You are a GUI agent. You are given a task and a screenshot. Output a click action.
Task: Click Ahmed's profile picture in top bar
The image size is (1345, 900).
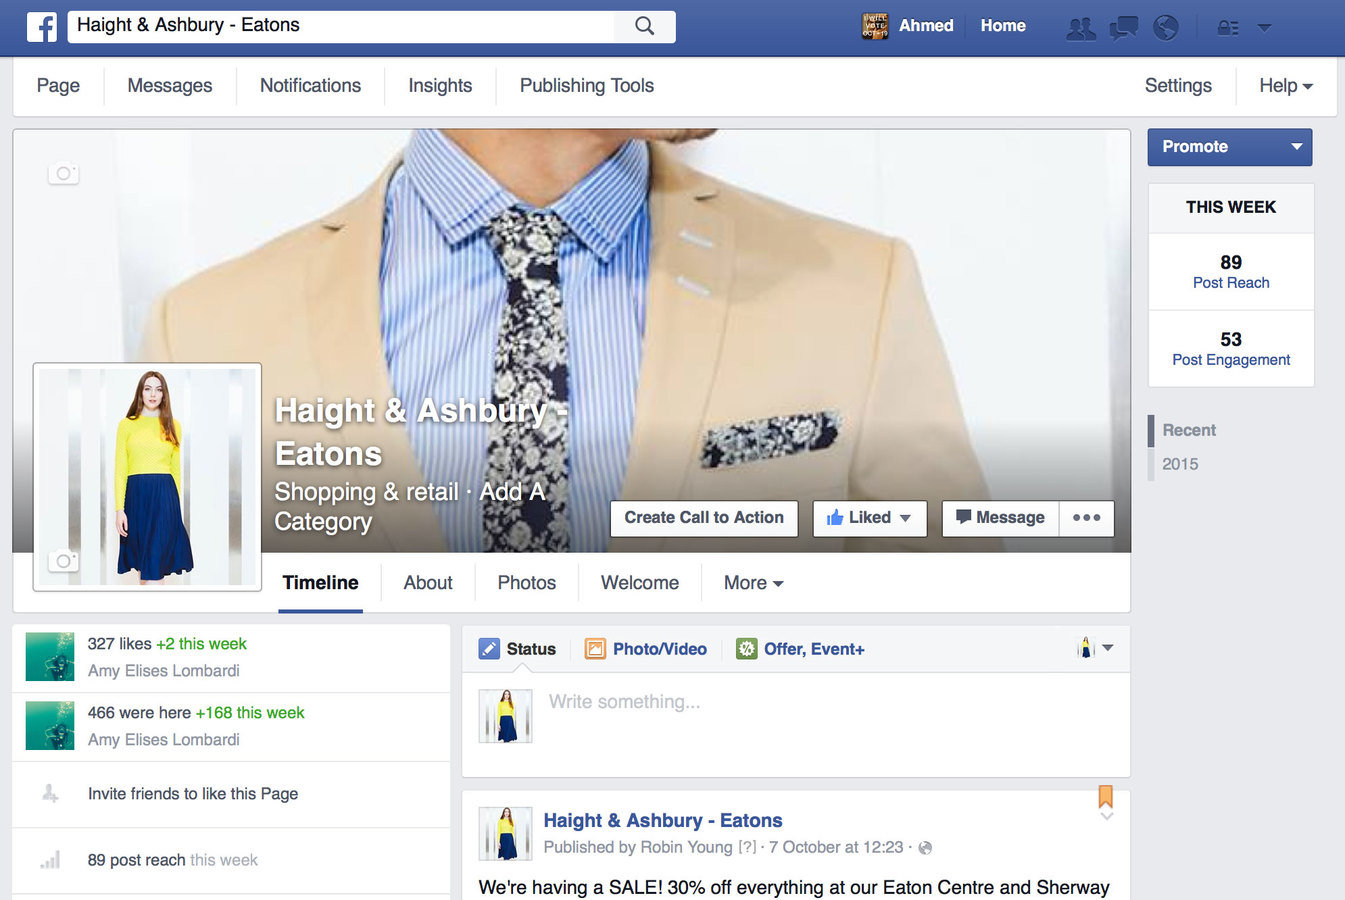tap(875, 26)
